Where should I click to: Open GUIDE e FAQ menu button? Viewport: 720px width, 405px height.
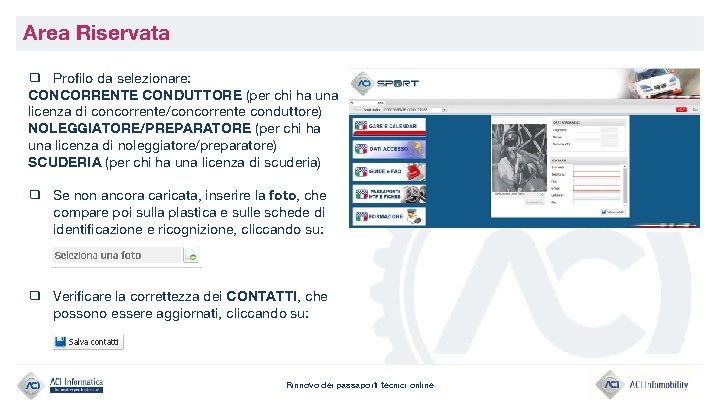click(389, 171)
